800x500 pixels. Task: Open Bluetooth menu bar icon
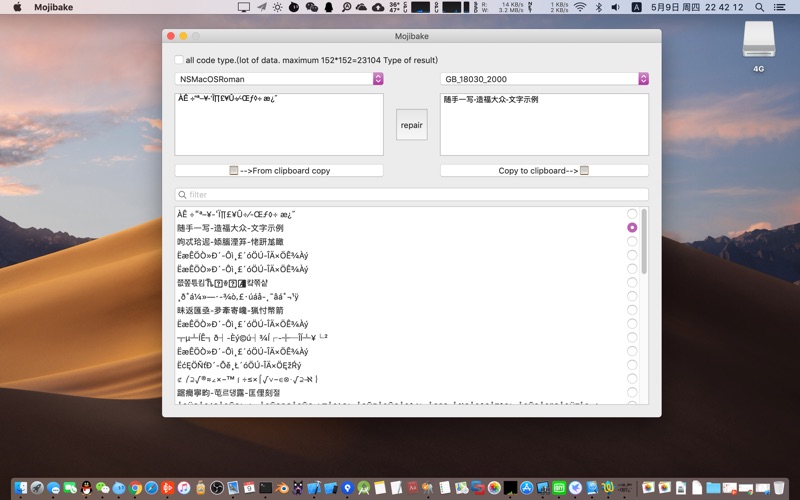(599, 7)
